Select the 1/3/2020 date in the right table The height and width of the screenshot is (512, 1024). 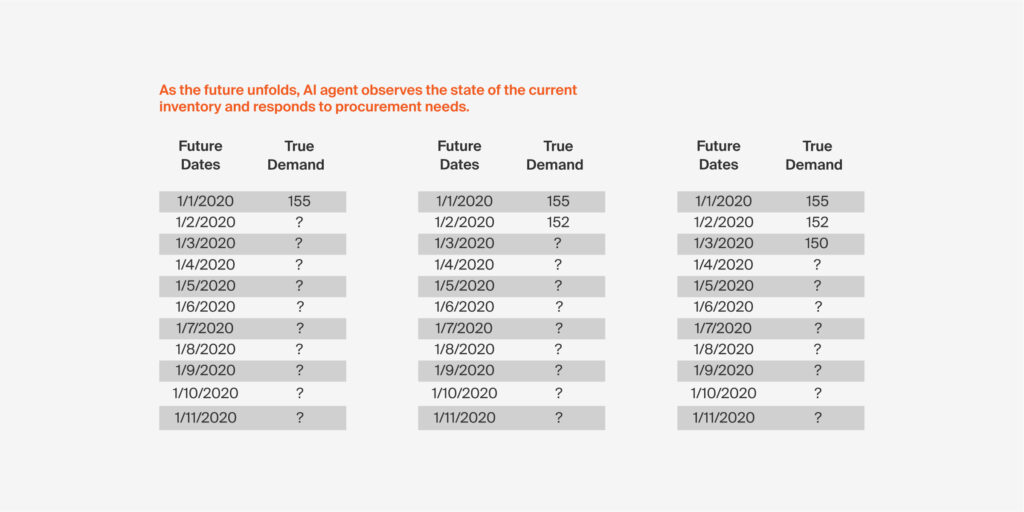(723, 244)
